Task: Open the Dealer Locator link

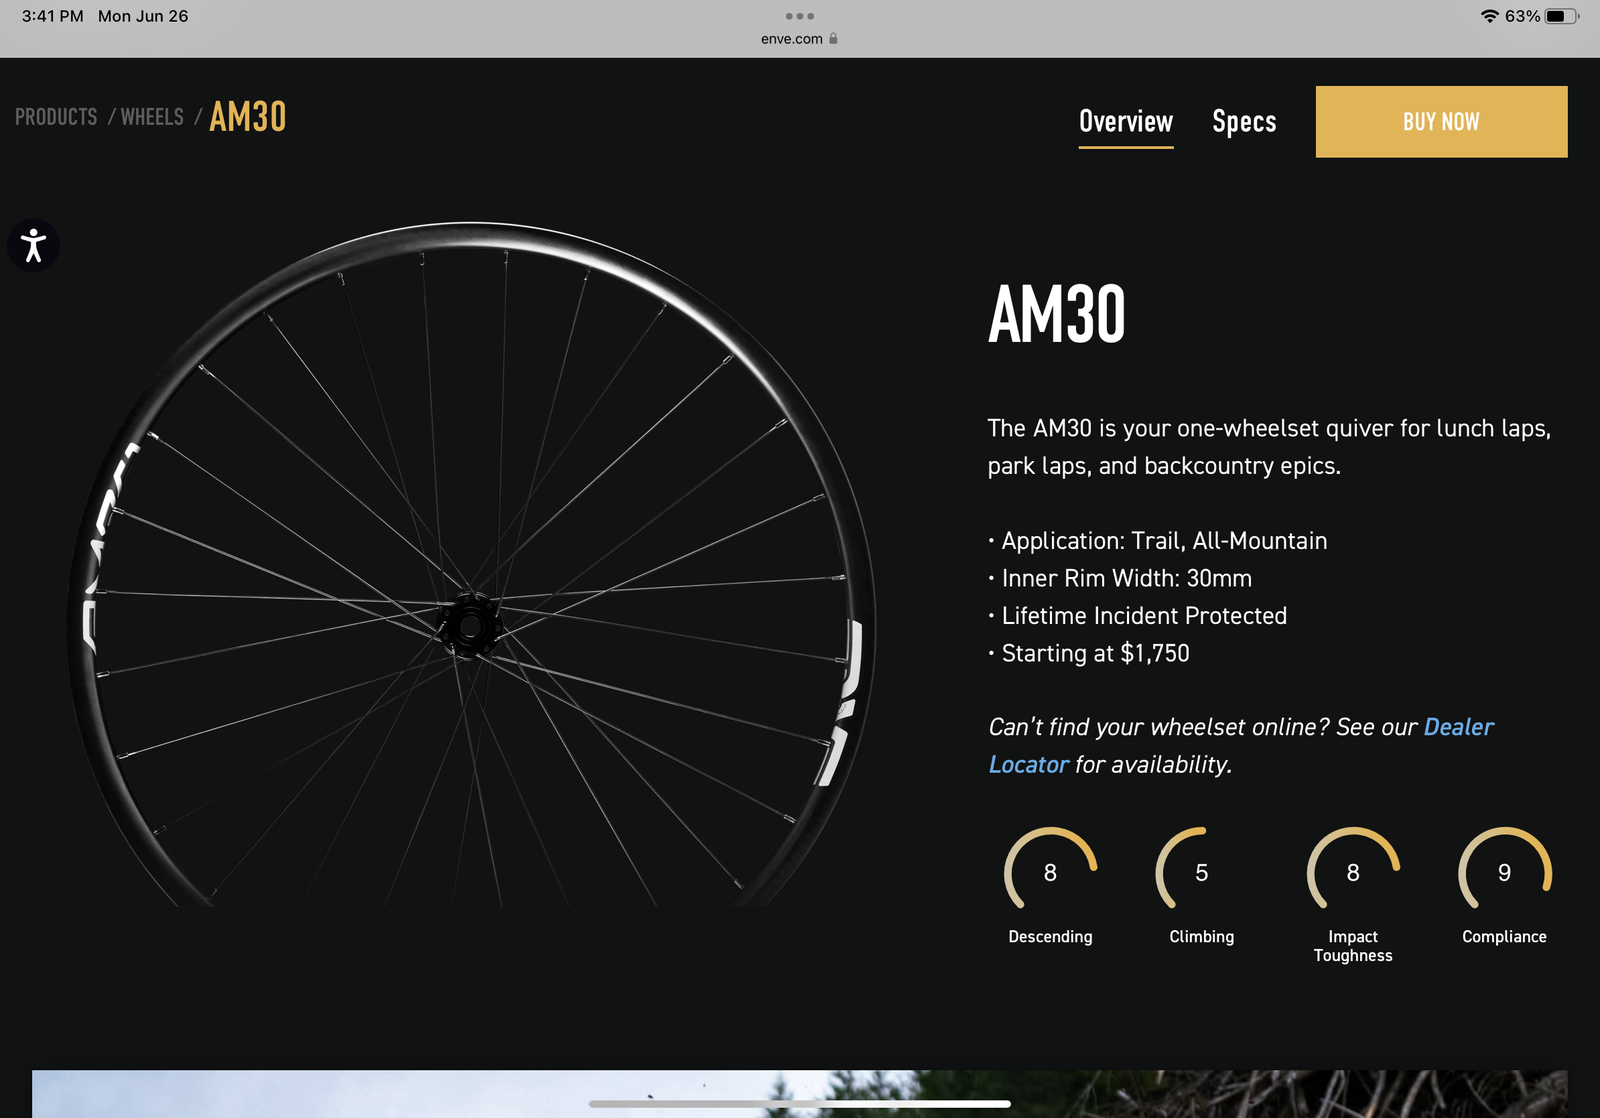Action: coord(1241,745)
